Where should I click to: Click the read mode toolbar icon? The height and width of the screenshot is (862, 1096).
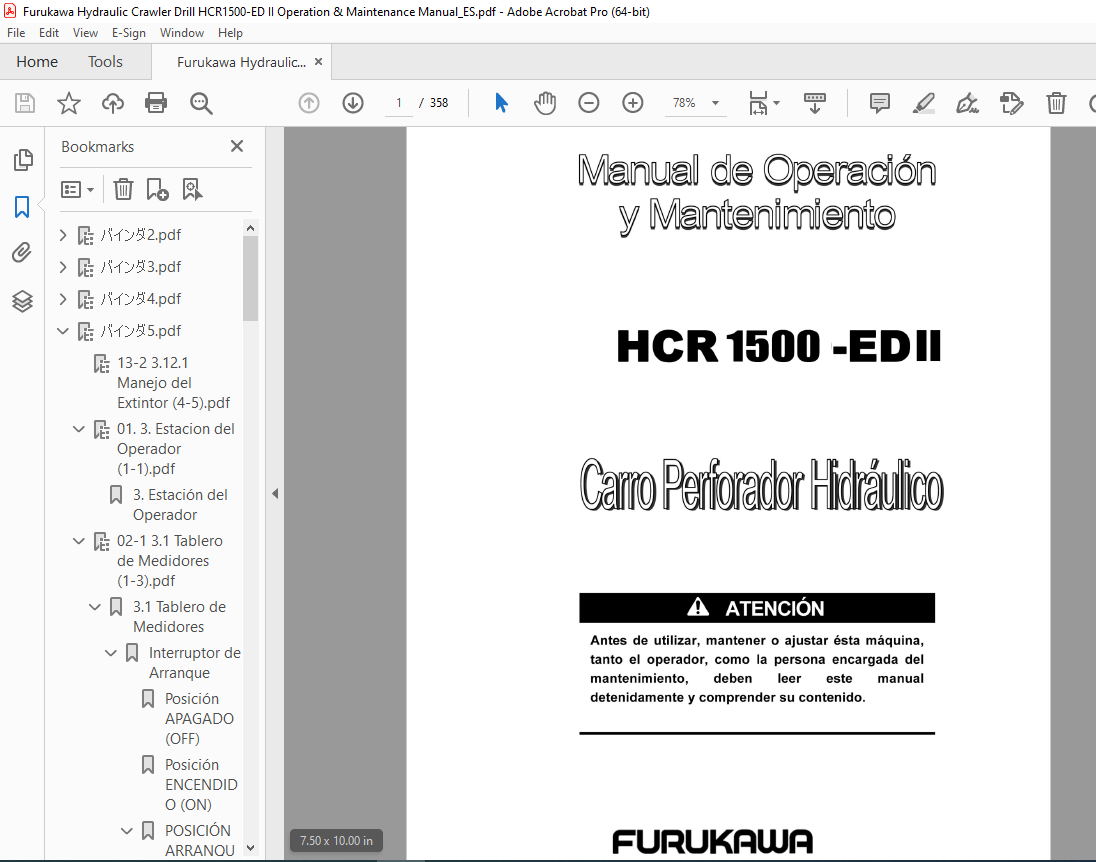(815, 103)
